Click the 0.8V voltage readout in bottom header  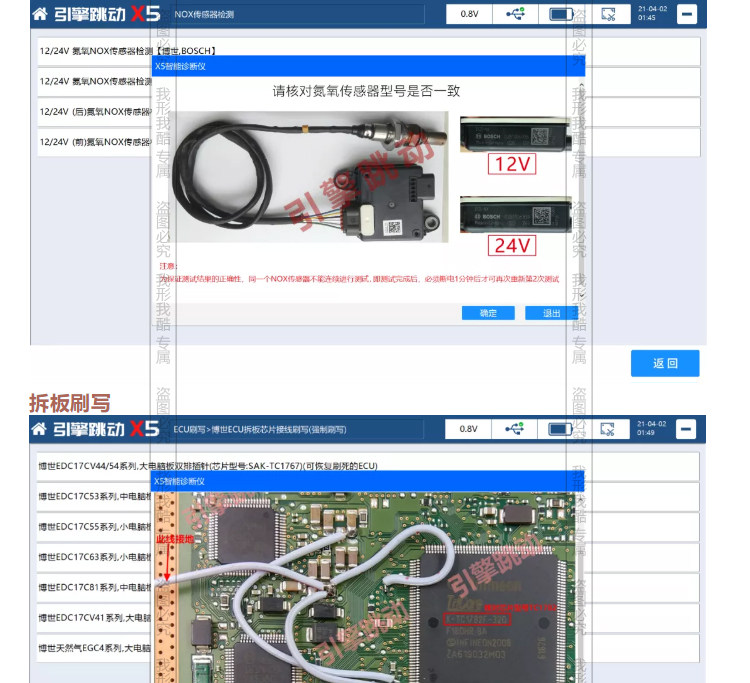tap(468, 429)
